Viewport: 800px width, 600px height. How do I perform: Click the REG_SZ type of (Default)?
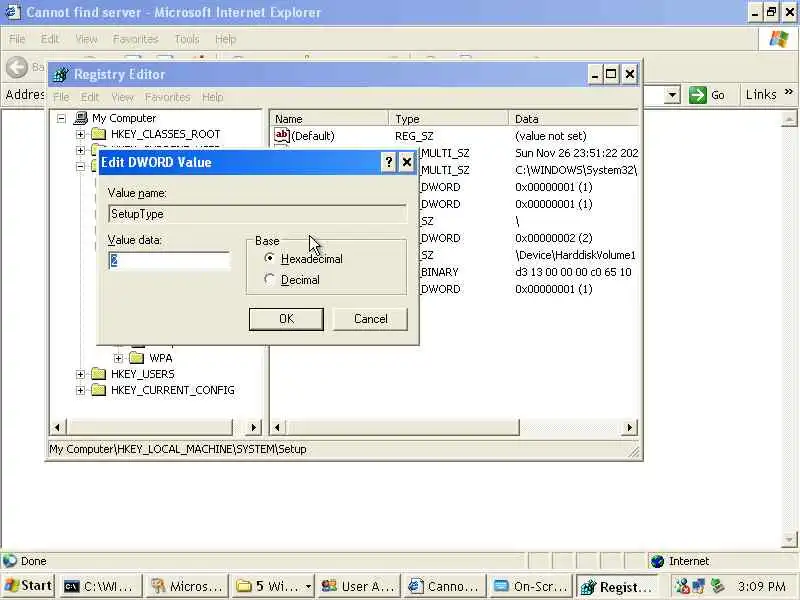pyautogui.click(x=414, y=136)
